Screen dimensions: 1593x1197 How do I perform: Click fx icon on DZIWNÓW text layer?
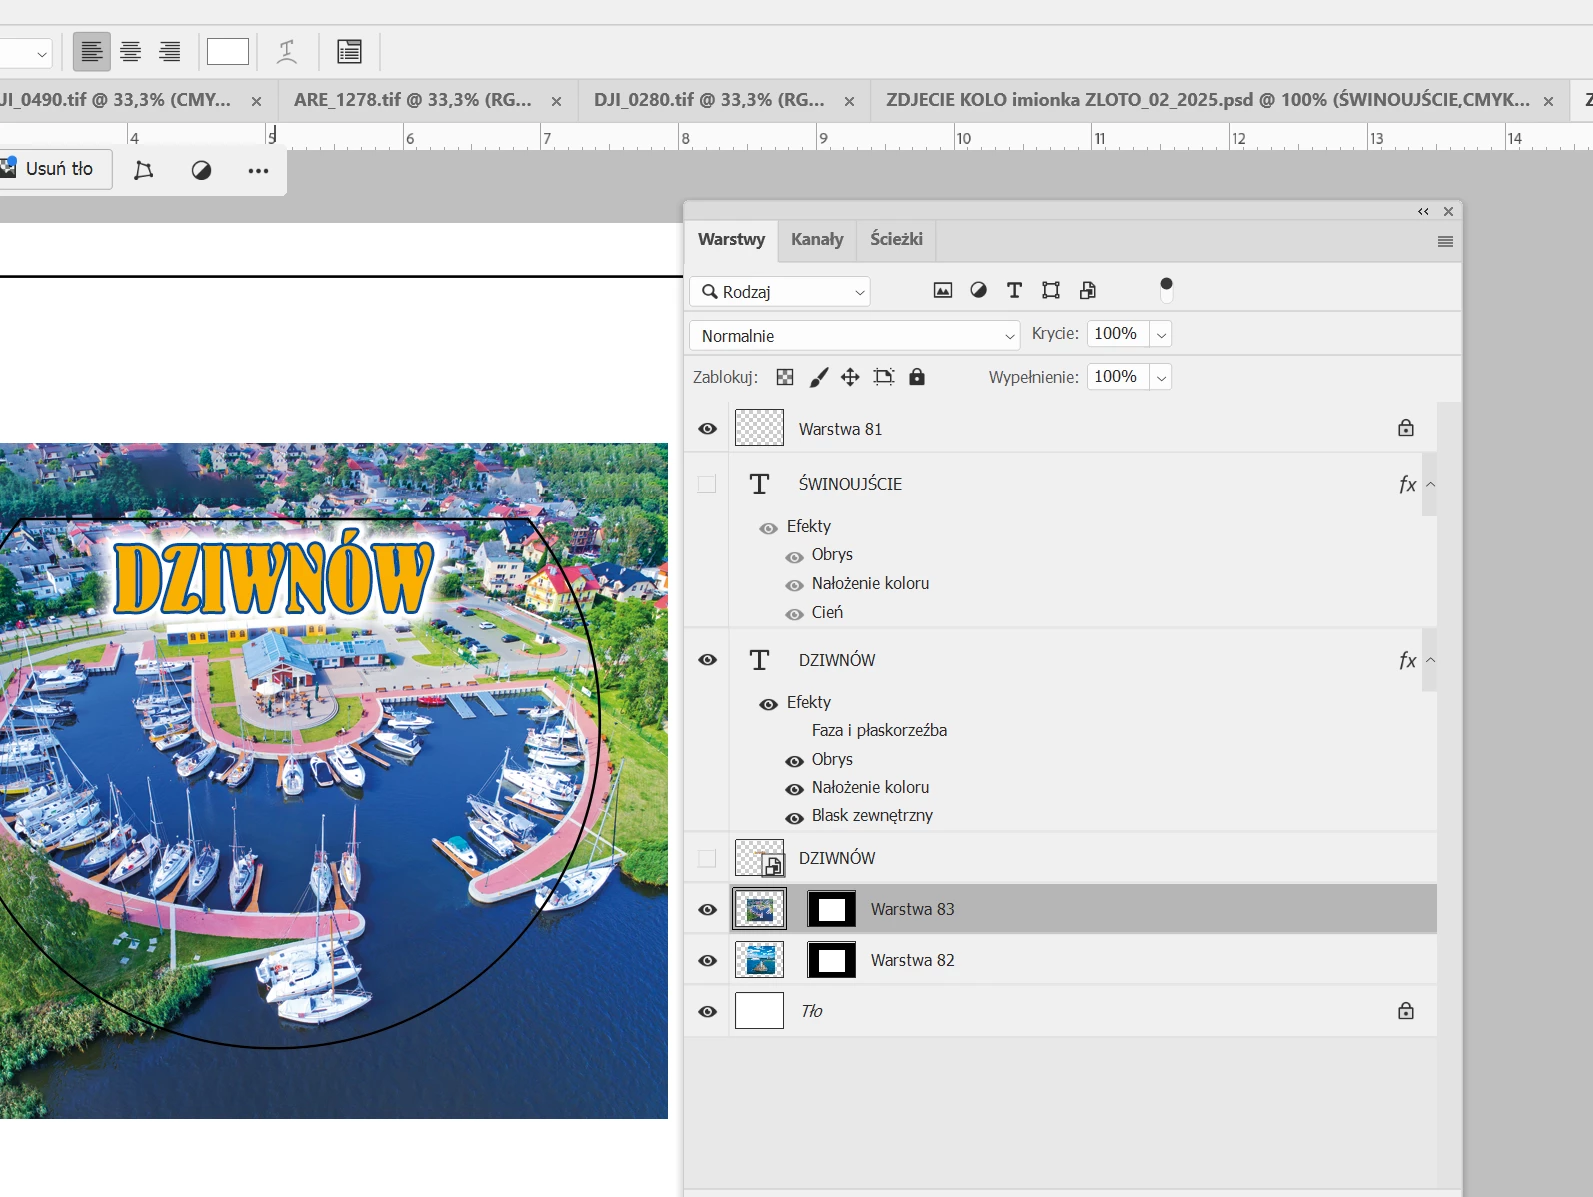(1407, 661)
